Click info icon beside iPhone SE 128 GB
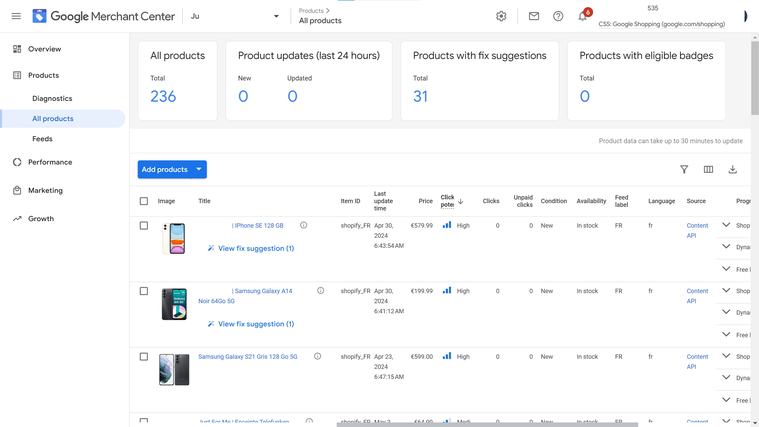The height and width of the screenshot is (427, 759). (x=304, y=225)
